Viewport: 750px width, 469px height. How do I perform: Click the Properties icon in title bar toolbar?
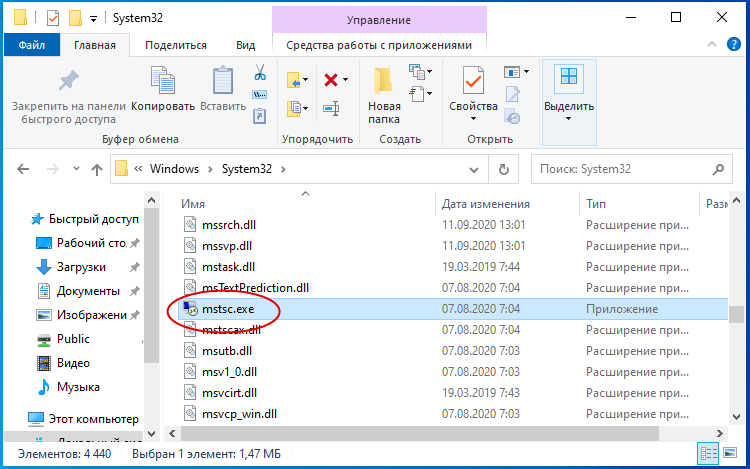point(53,18)
